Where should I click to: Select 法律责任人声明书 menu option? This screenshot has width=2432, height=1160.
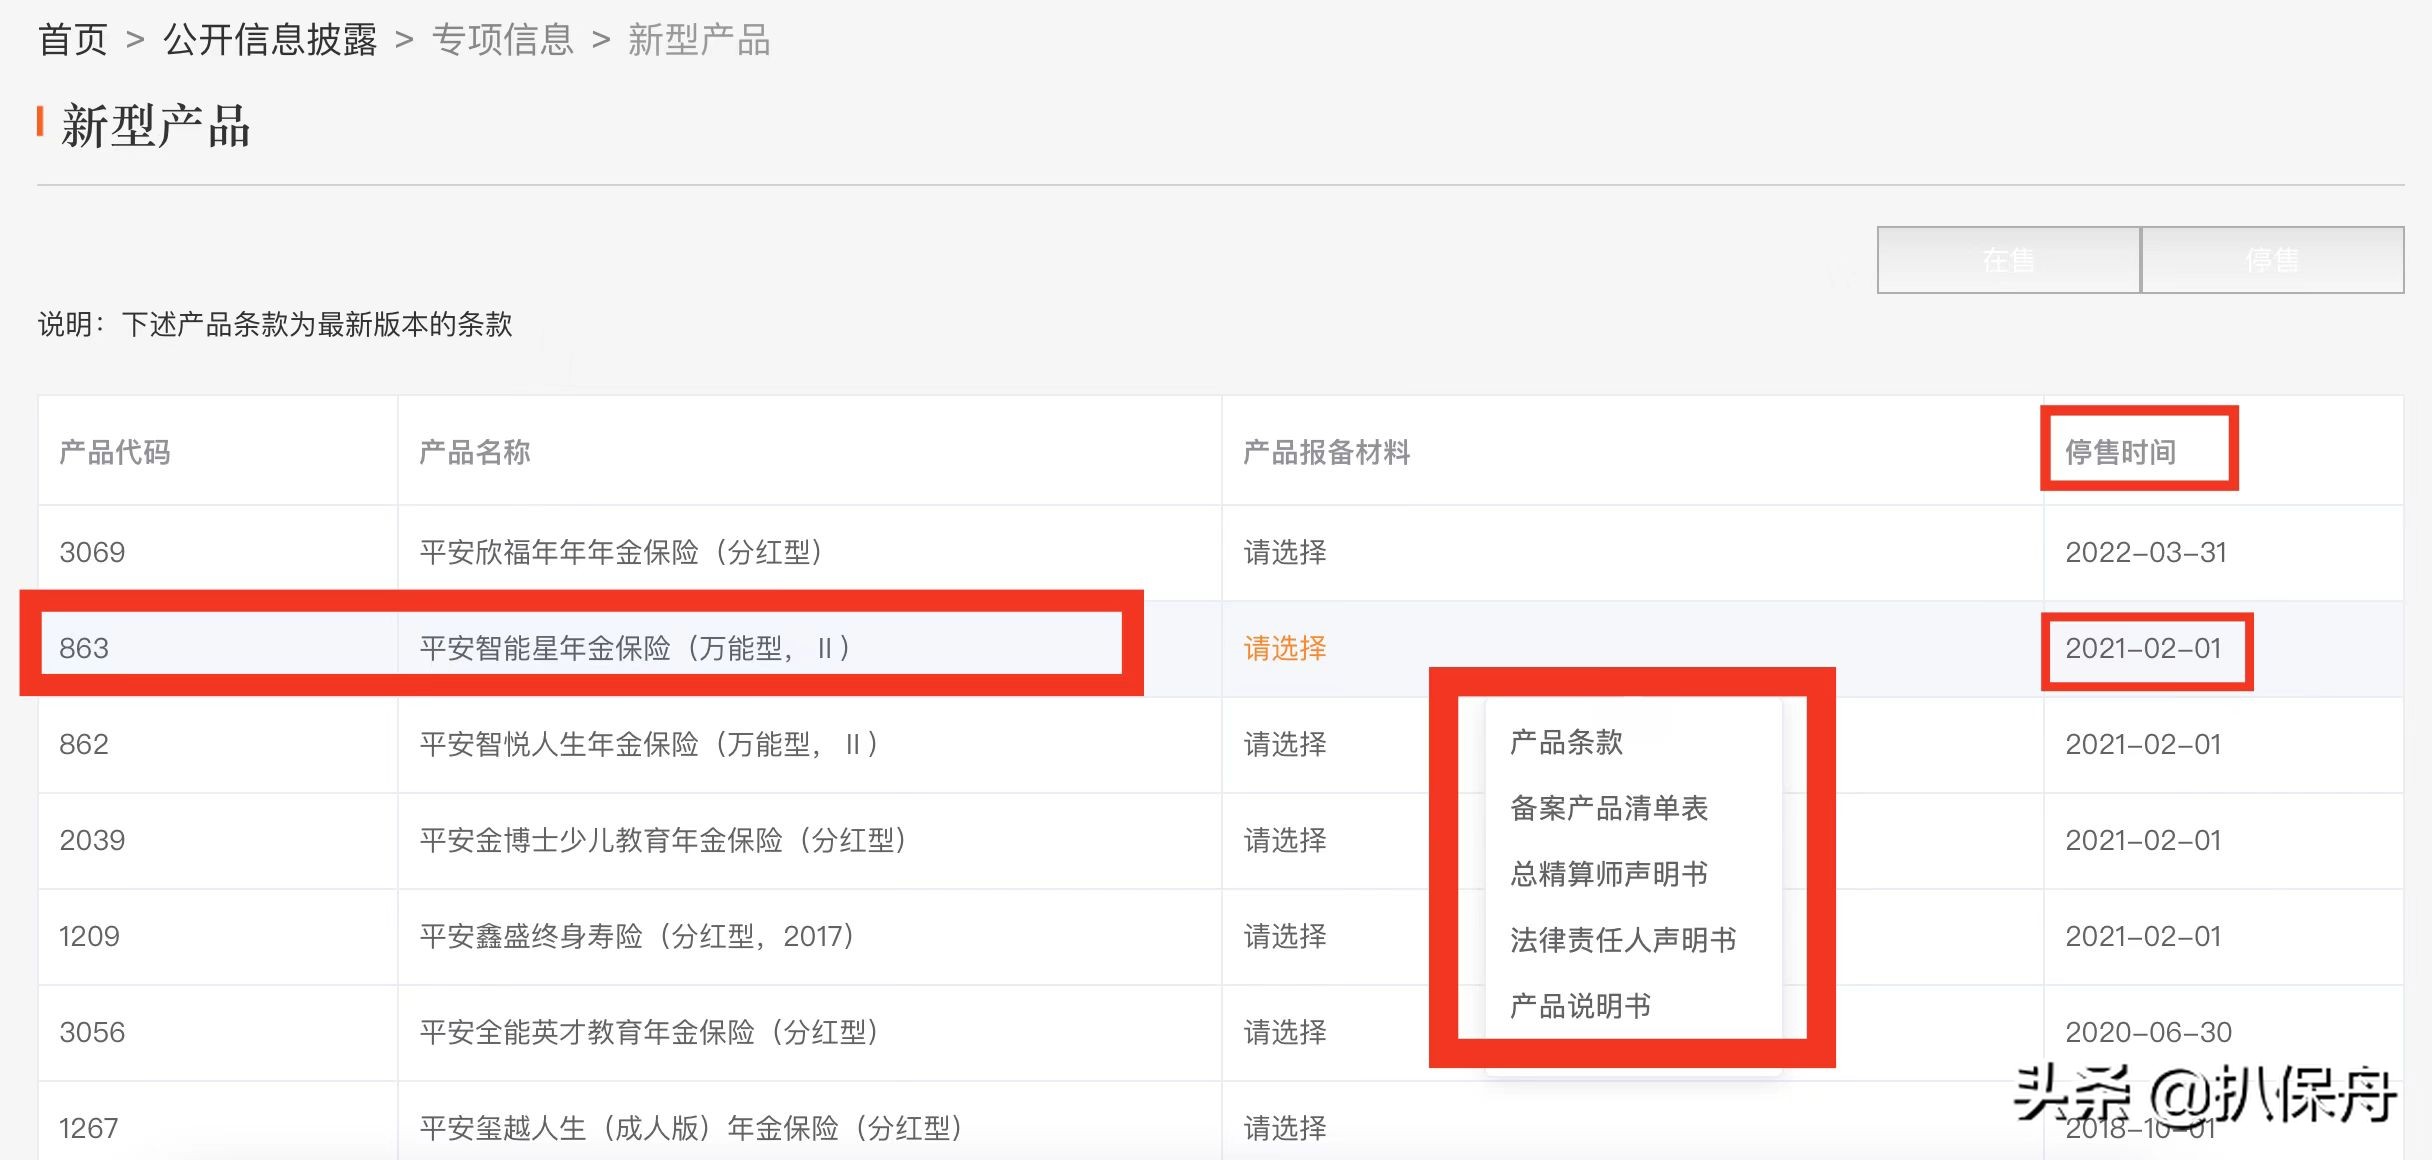coord(1622,940)
